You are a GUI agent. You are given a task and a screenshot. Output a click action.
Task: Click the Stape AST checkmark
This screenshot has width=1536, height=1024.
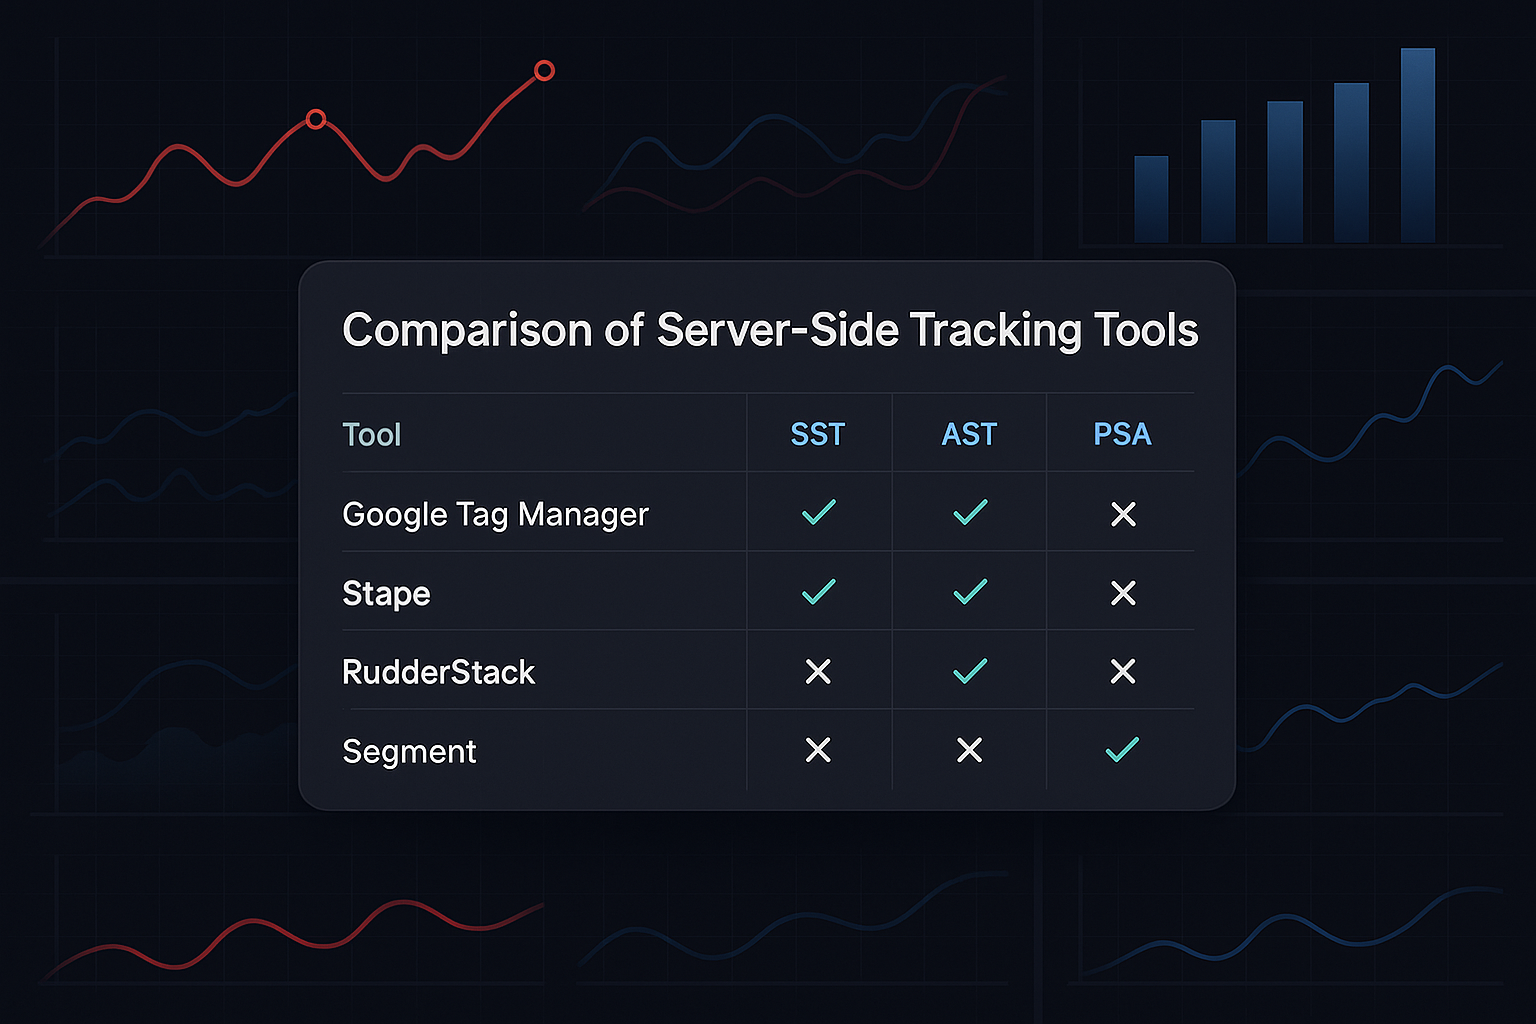pyautogui.click(x=970, y=592)
